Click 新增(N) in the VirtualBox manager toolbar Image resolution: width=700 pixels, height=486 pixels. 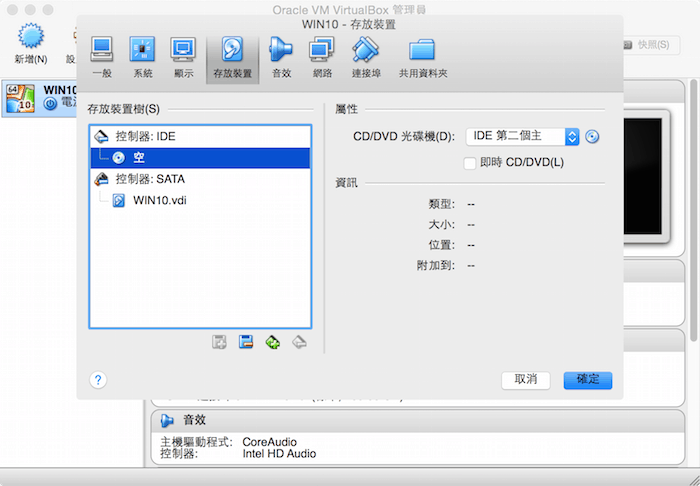[31, 43]
